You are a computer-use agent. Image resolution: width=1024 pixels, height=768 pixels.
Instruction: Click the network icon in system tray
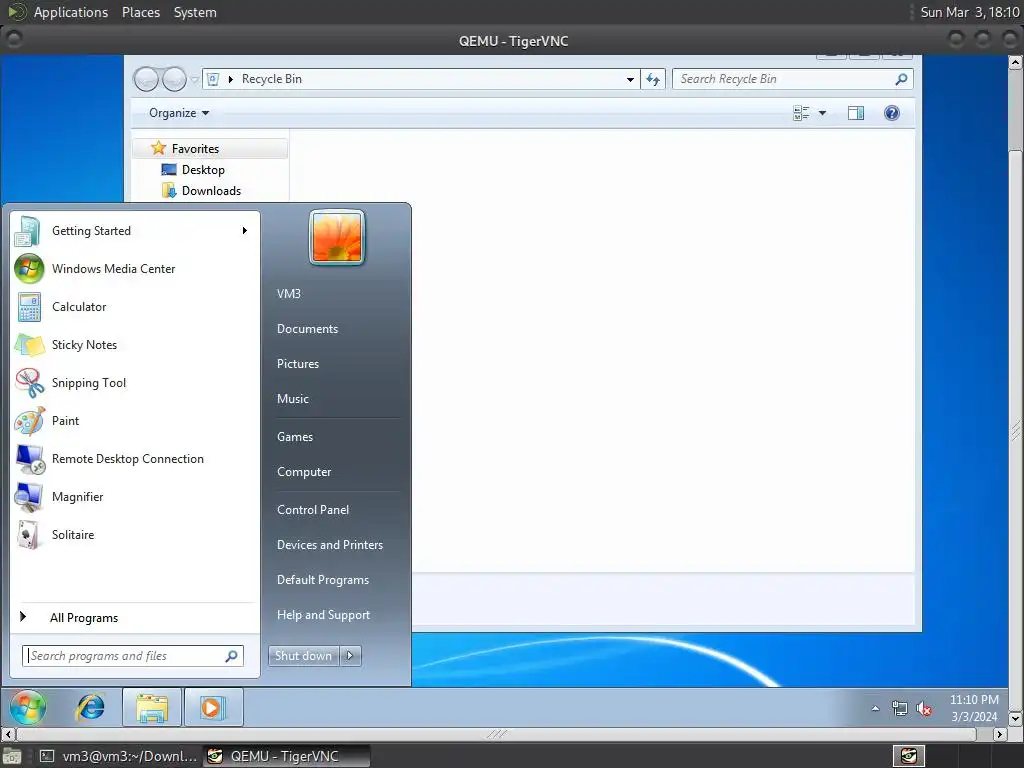(899, 709)
